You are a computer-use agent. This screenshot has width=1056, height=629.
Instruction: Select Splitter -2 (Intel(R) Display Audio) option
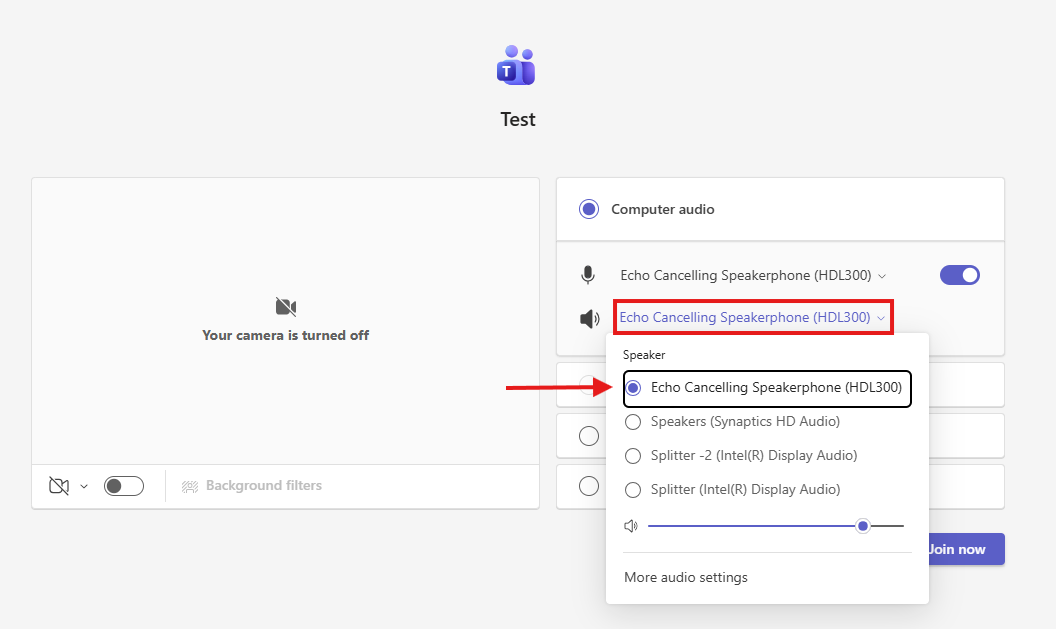(x=741, y=456)
